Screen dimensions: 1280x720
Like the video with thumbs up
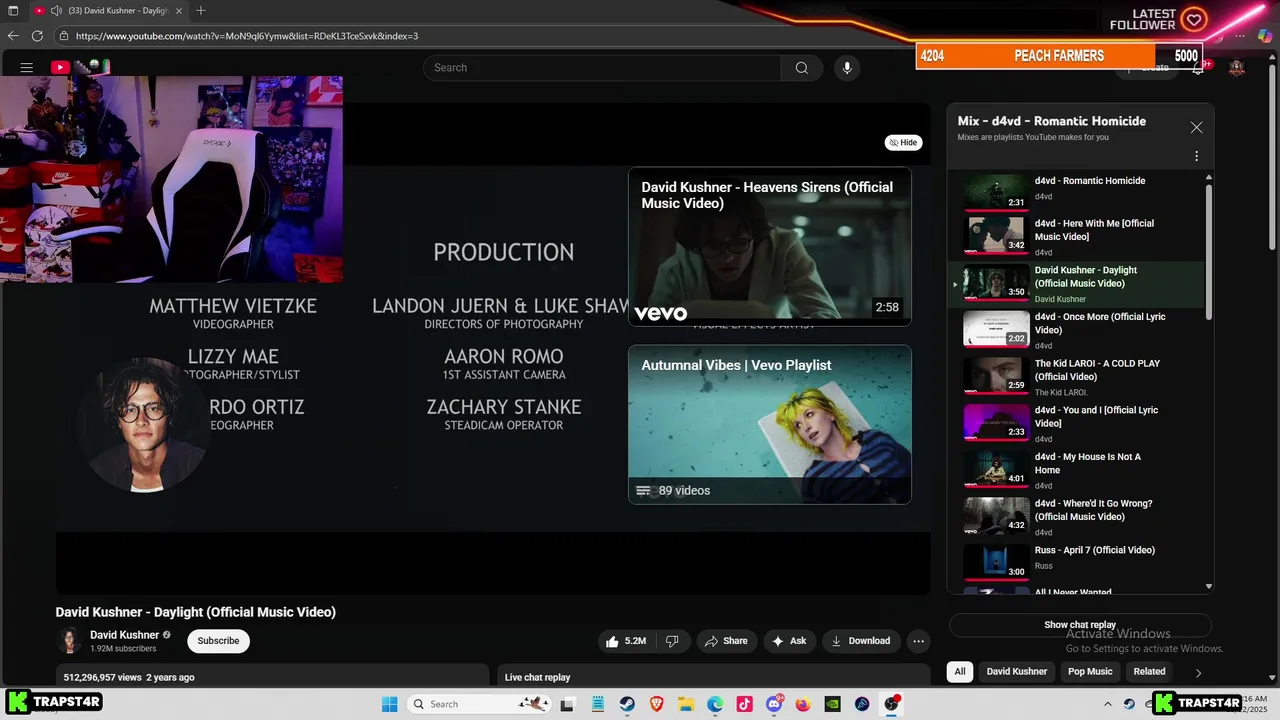pyautogui.click(x=625, y=641)
